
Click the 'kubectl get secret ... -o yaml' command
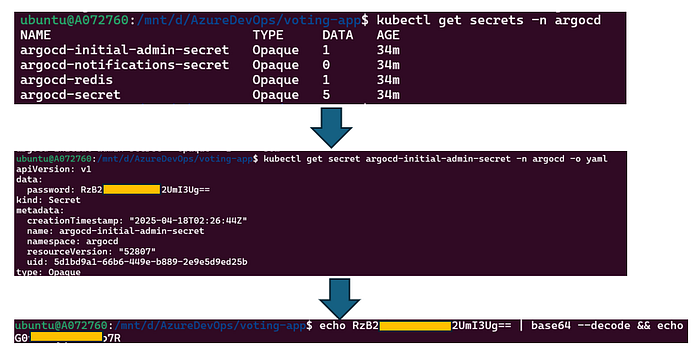[435, 159]
